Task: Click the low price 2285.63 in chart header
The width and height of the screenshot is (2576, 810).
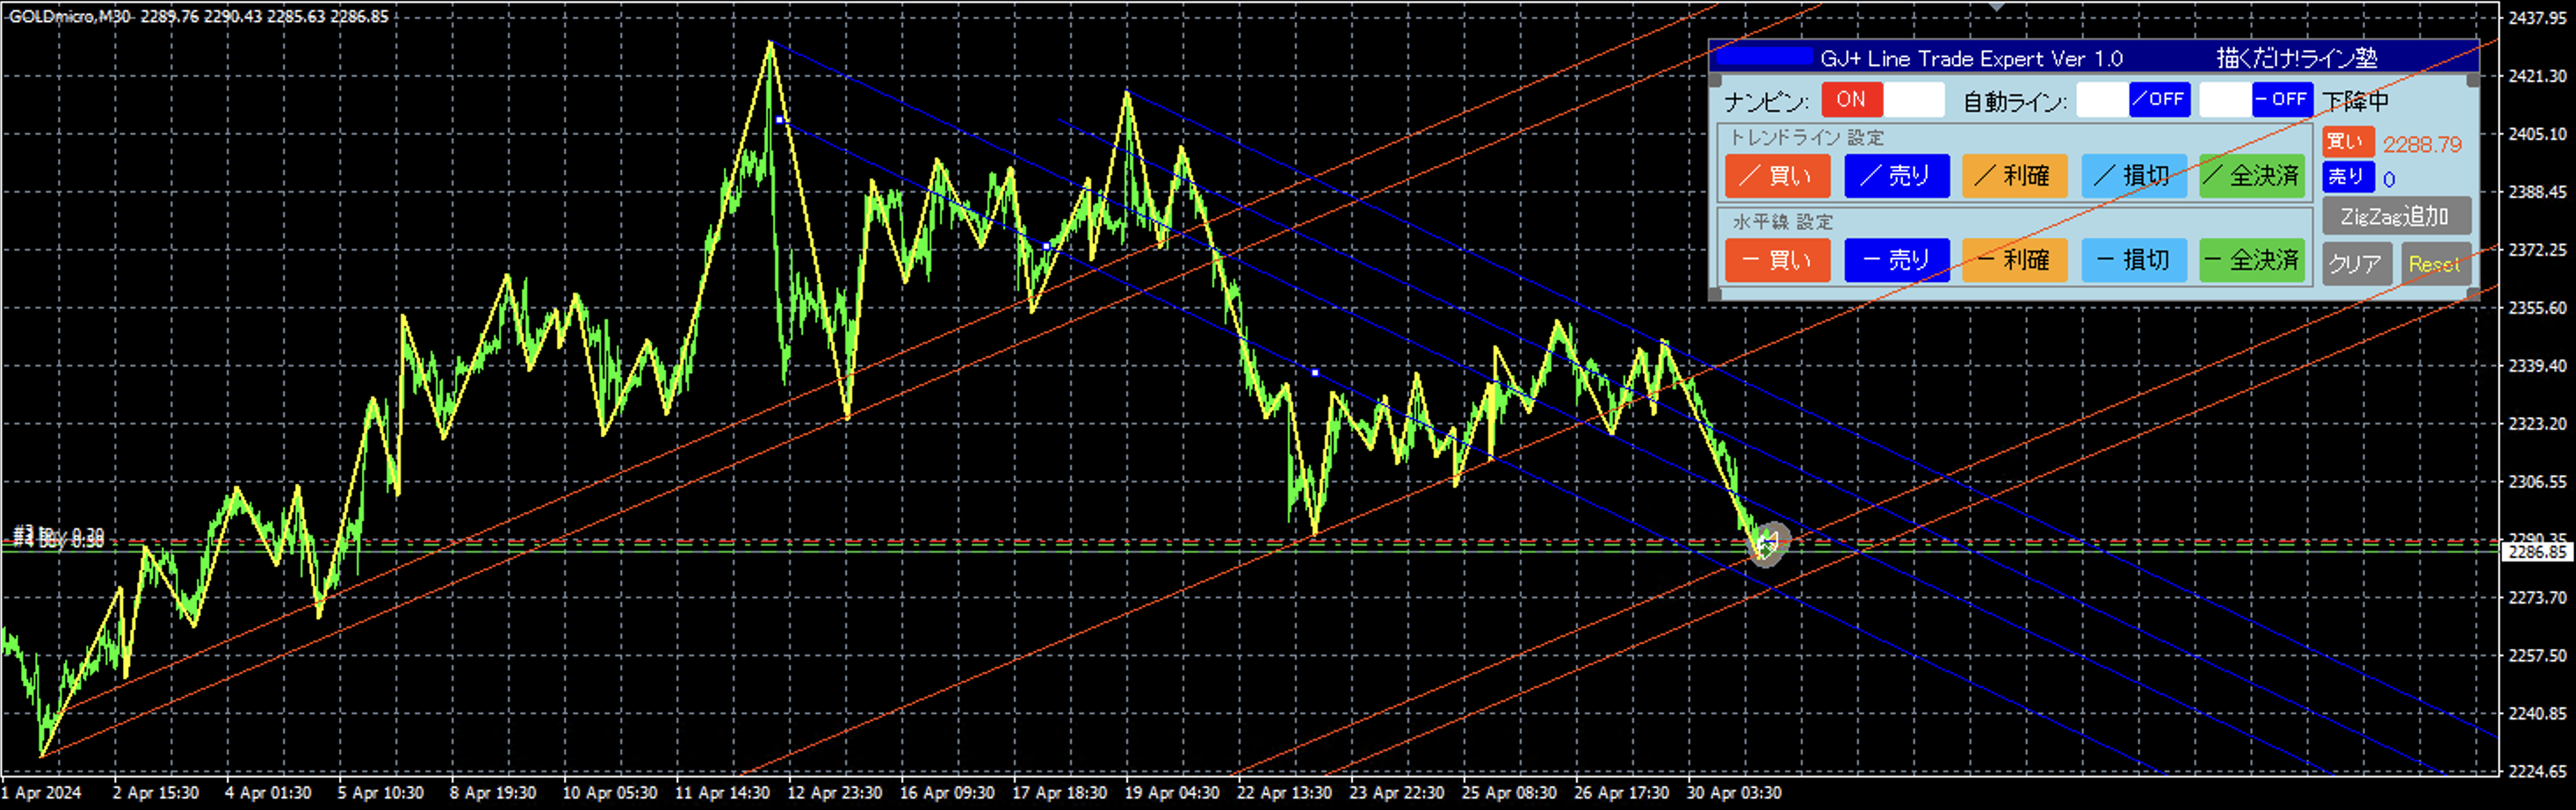Action: 296,16
